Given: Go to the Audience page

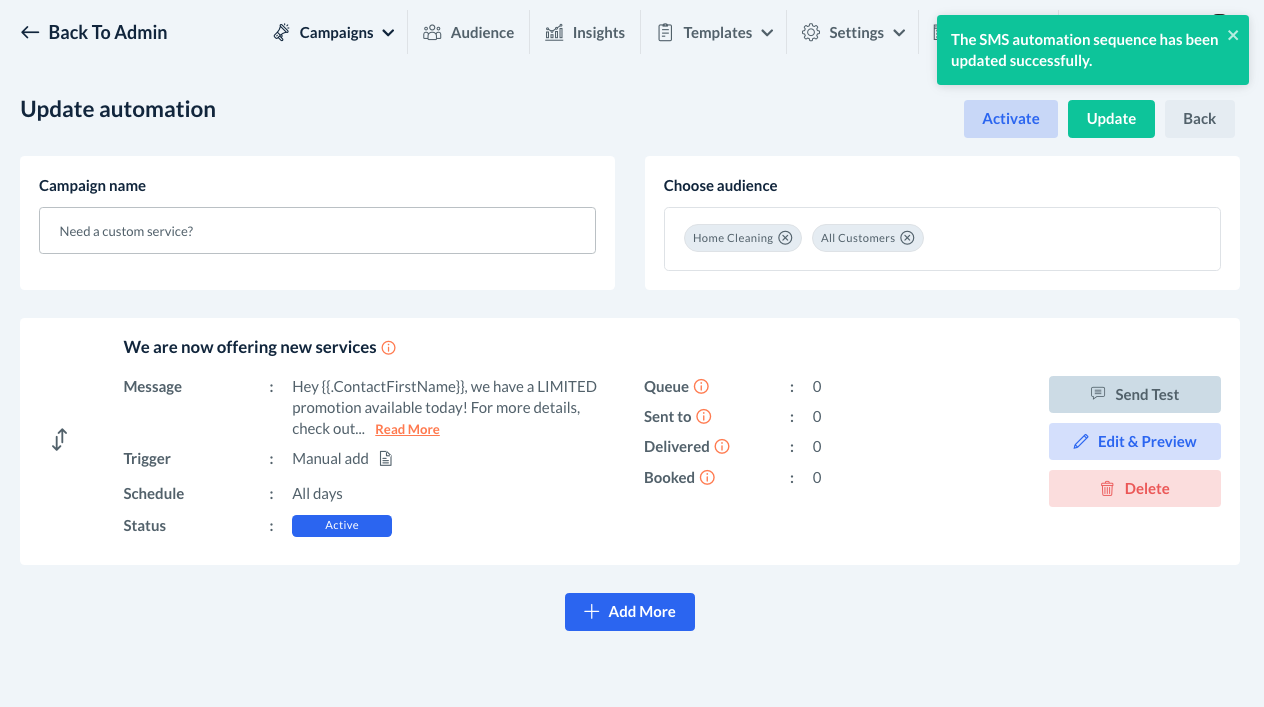Looking at the screenshot, I should pos(468,33).
